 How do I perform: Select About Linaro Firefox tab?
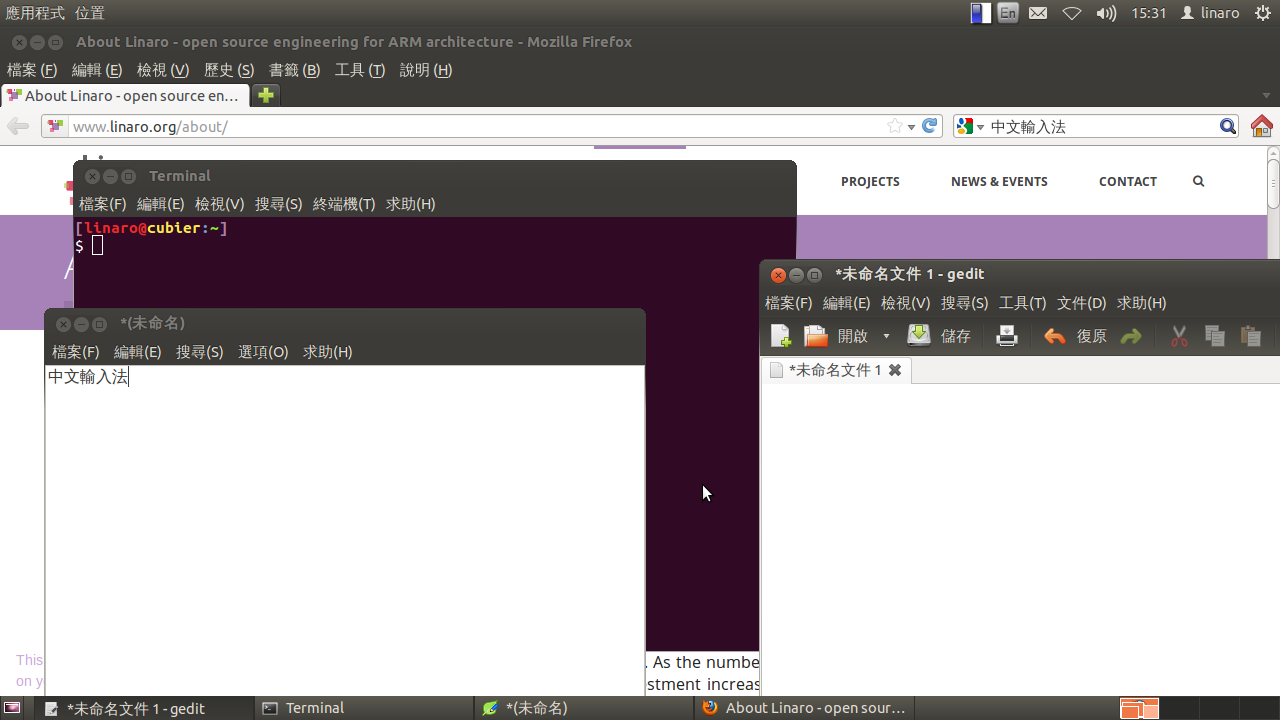[x=125, y=96]
